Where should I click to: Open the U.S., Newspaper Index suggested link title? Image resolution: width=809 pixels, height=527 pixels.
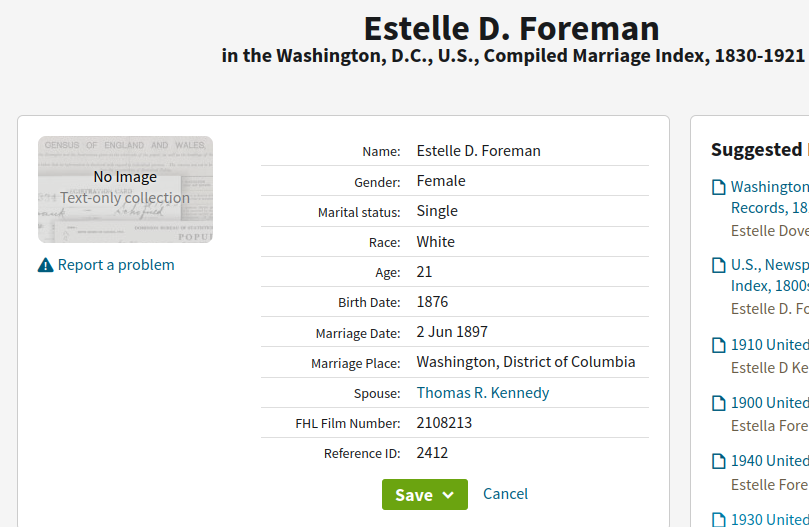pos(769,265)
